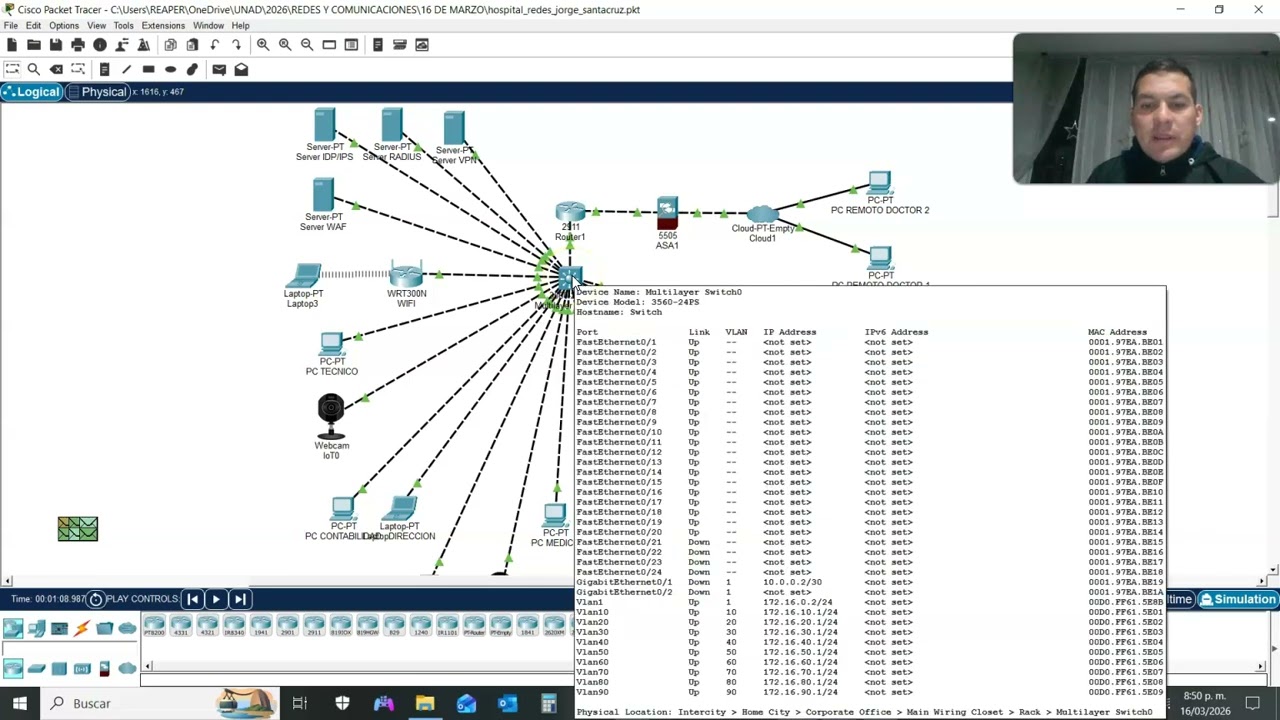The height and width of the screenshot is (720, 1280).
Task: Click the device list left scroll arrow
Action: (x=147, y=666)
